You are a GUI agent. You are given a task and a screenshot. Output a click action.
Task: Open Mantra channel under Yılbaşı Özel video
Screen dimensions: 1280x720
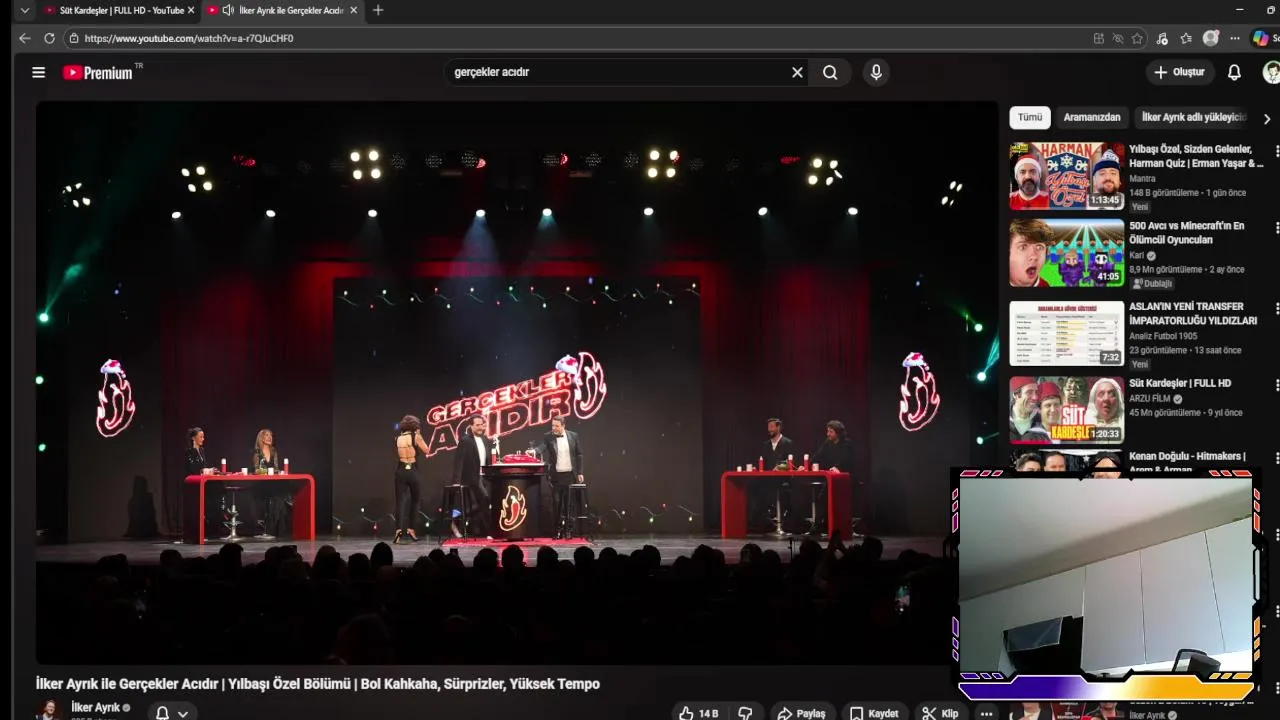pos(1142,179)
